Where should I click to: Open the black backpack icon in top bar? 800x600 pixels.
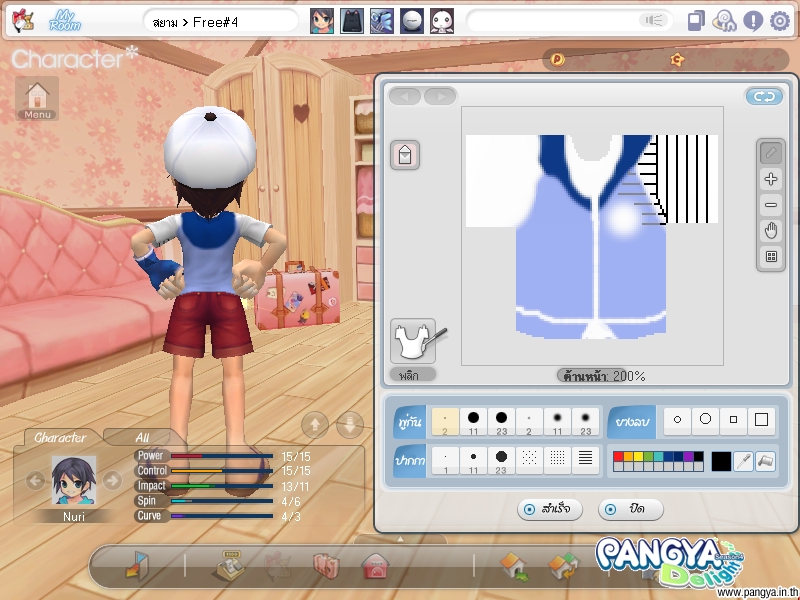[x=352, y=21]
